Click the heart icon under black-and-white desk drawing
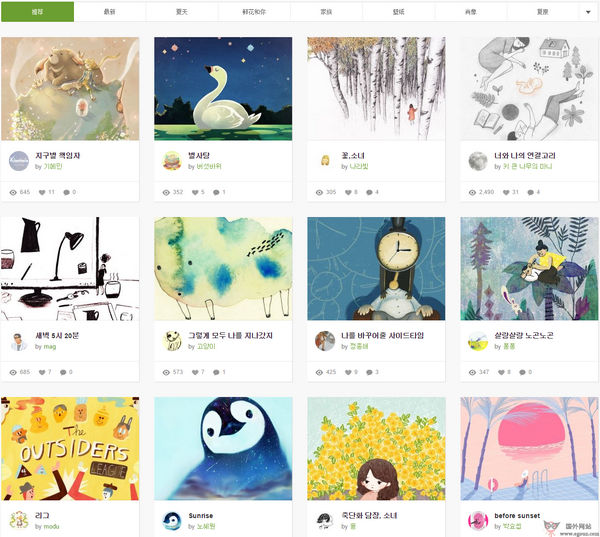Viewport: 600px width, 537px height. coord(42,372)
